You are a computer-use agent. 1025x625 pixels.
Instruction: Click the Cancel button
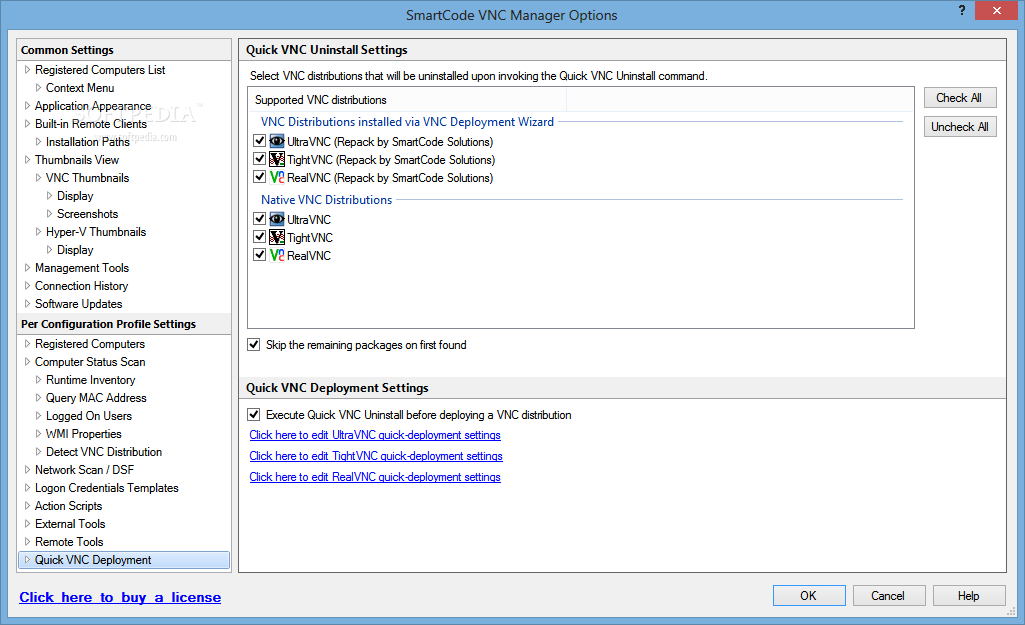(888, 596)
